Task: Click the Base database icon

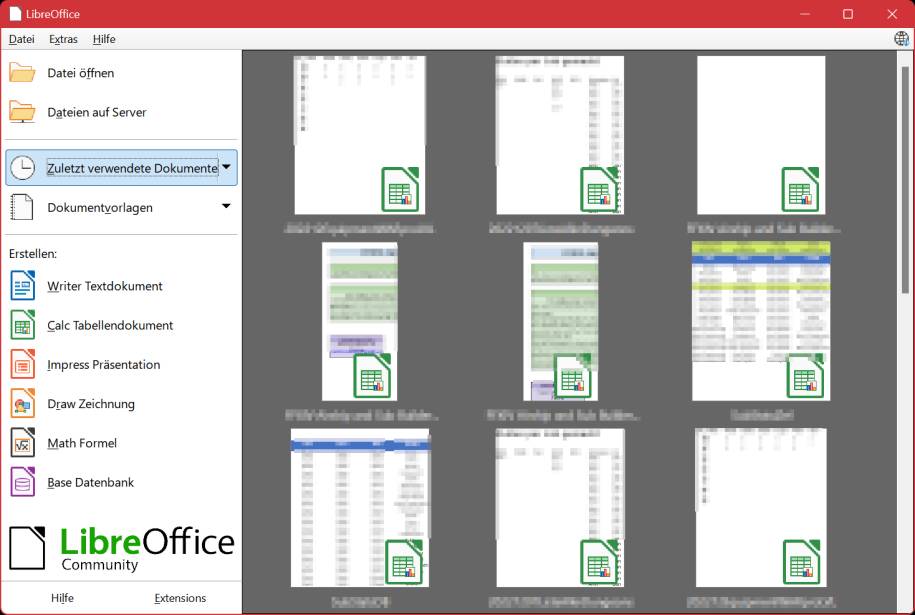Action: [x=23, y=482]
